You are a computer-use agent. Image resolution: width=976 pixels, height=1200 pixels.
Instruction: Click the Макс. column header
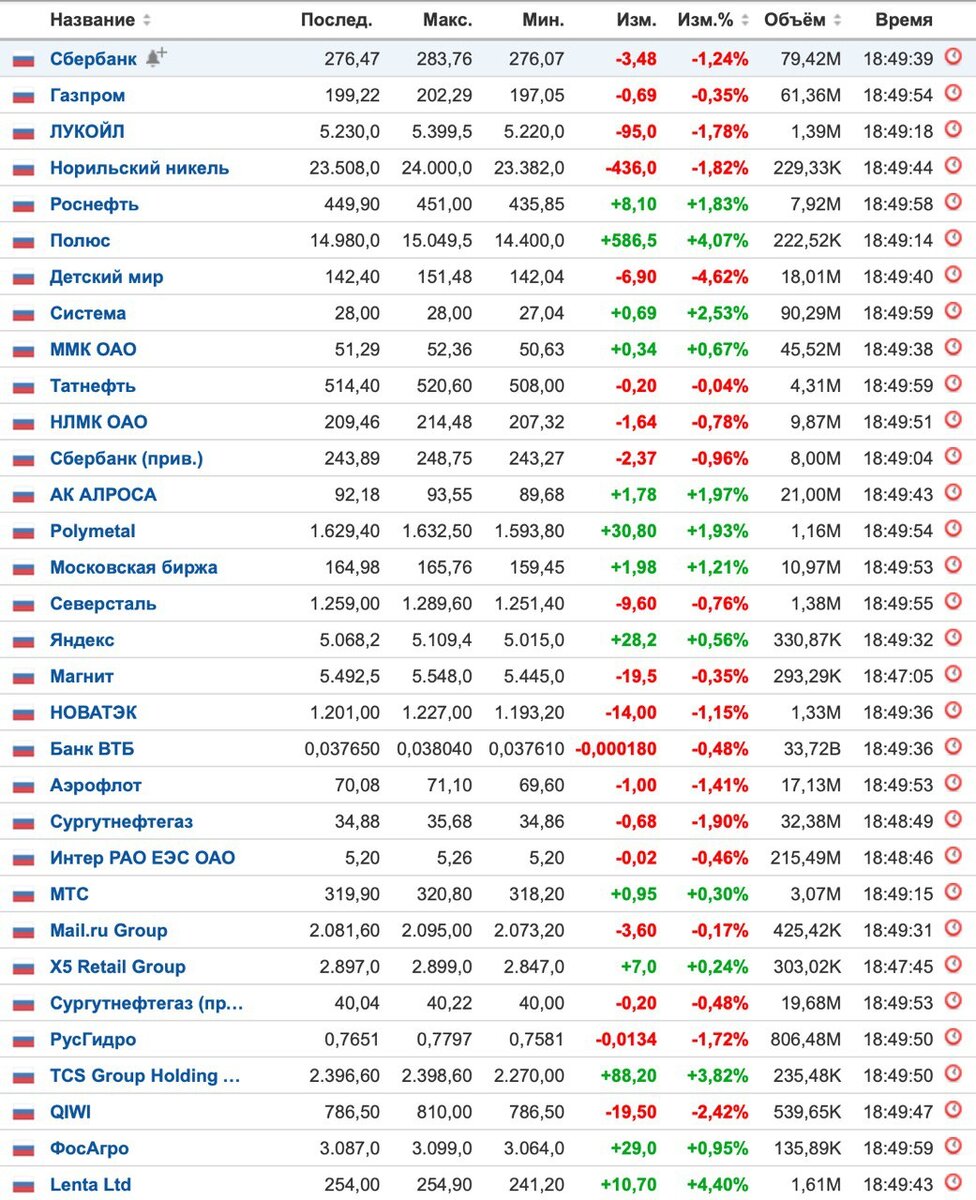click(x=447, y=20)
